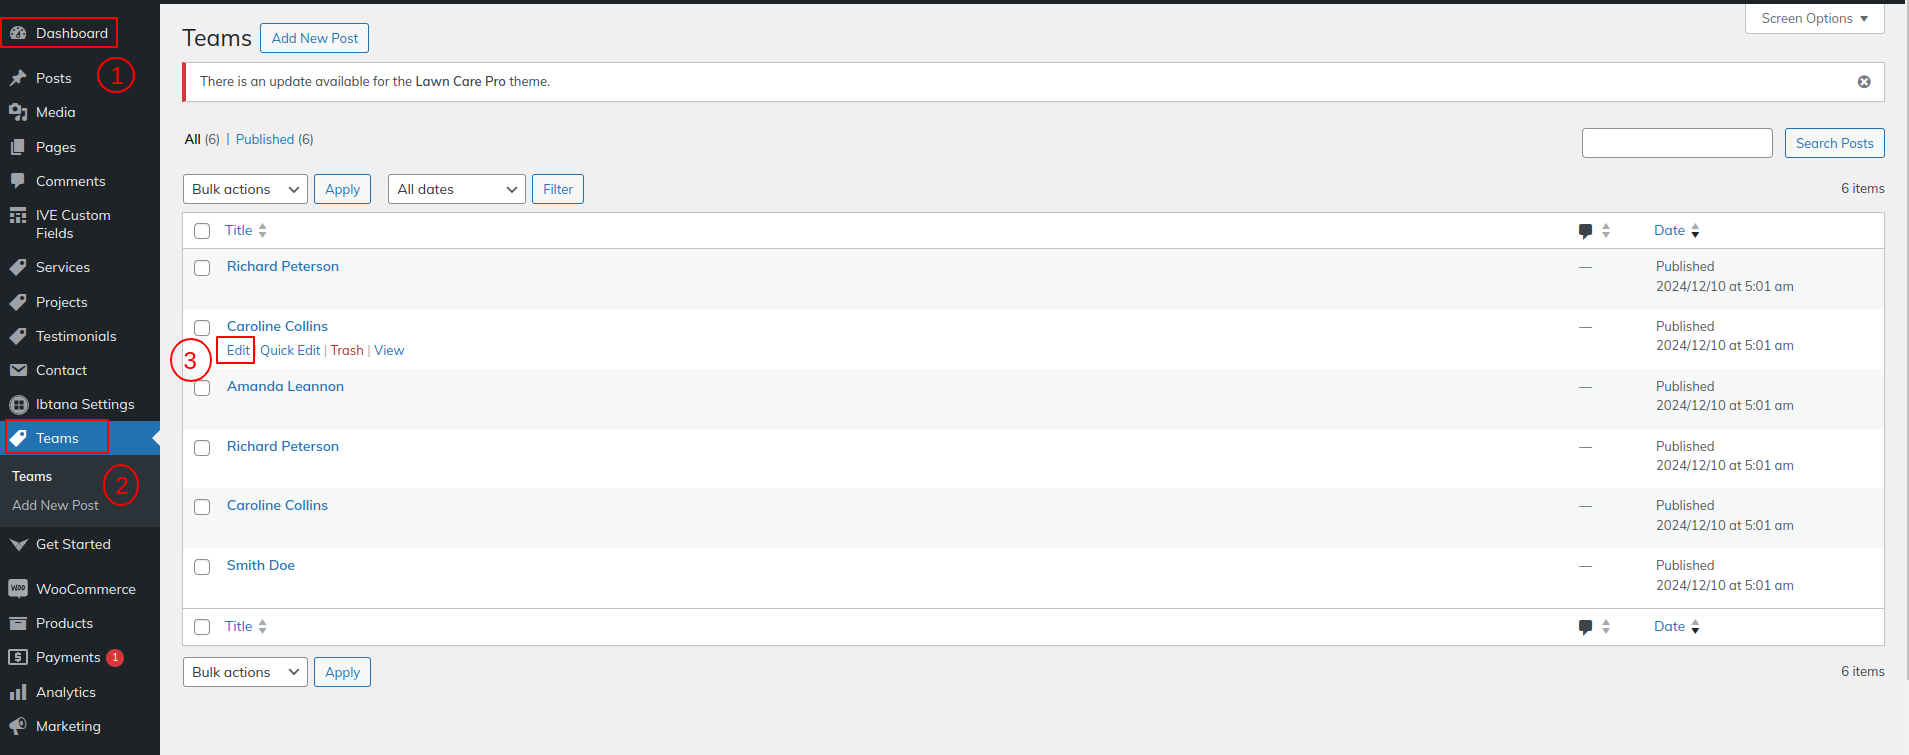Check the box beside Smith Doe
1909x755 pixels.
[x=202, y=567]
